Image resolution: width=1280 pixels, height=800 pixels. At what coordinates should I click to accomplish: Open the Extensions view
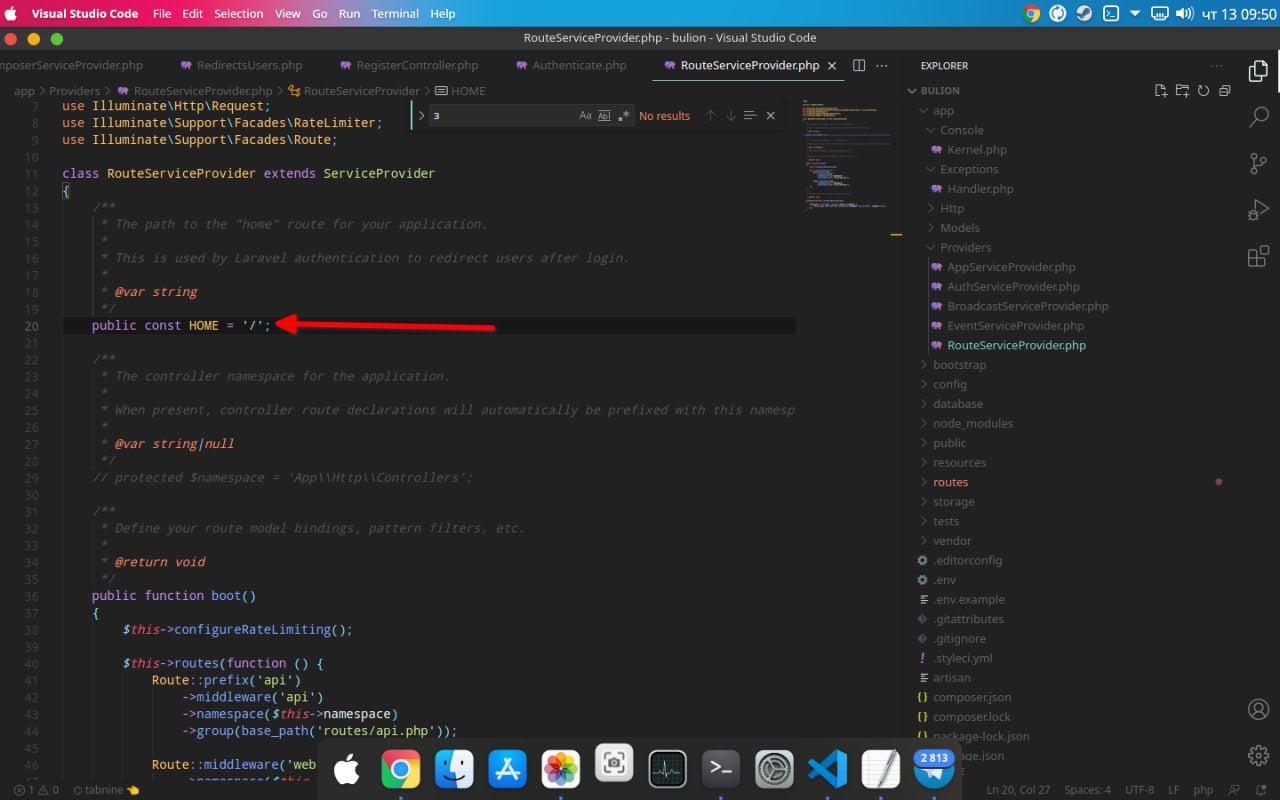click(x=1258, y=256)
